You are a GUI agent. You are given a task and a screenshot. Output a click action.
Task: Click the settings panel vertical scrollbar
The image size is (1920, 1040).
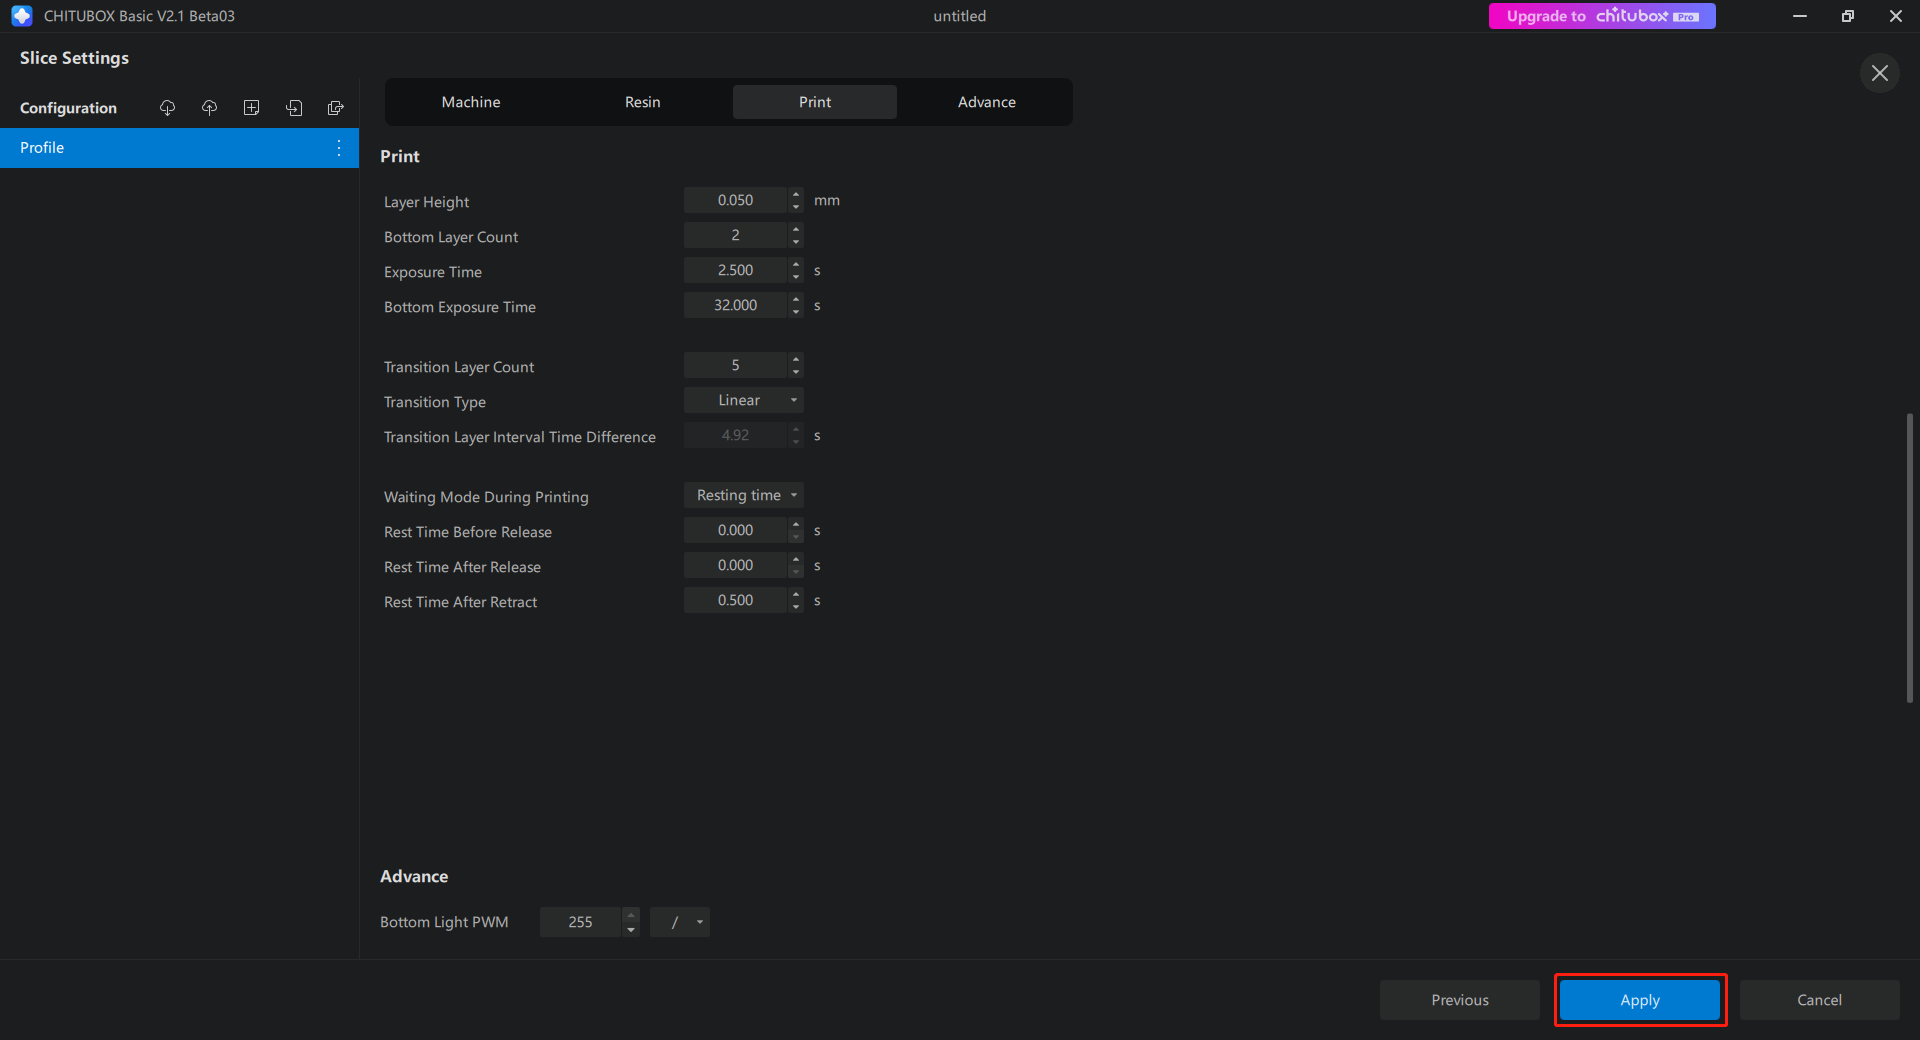pos(1909,558)
